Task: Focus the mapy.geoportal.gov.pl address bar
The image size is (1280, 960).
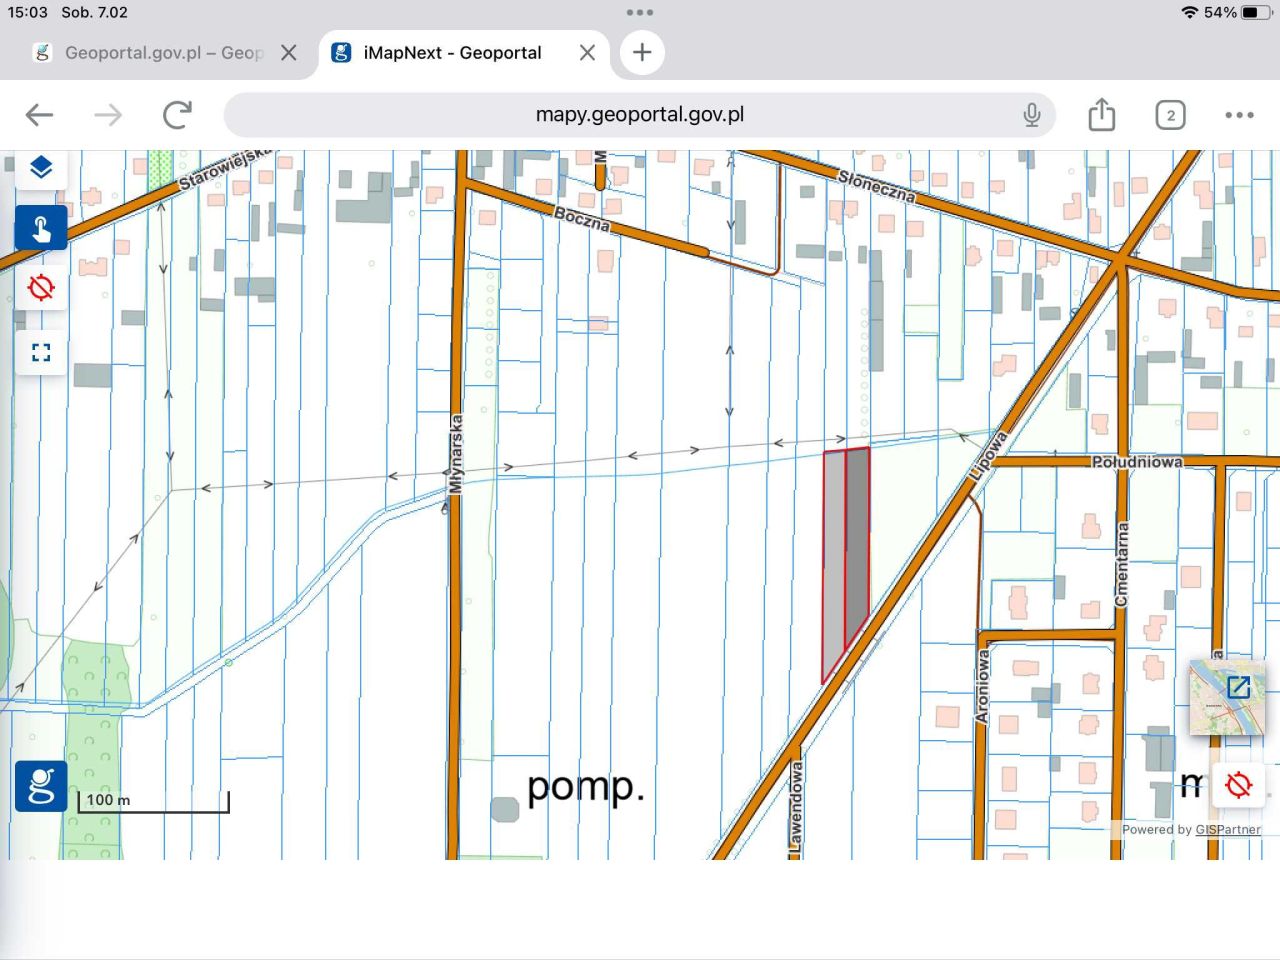Action: coord(639,115)
